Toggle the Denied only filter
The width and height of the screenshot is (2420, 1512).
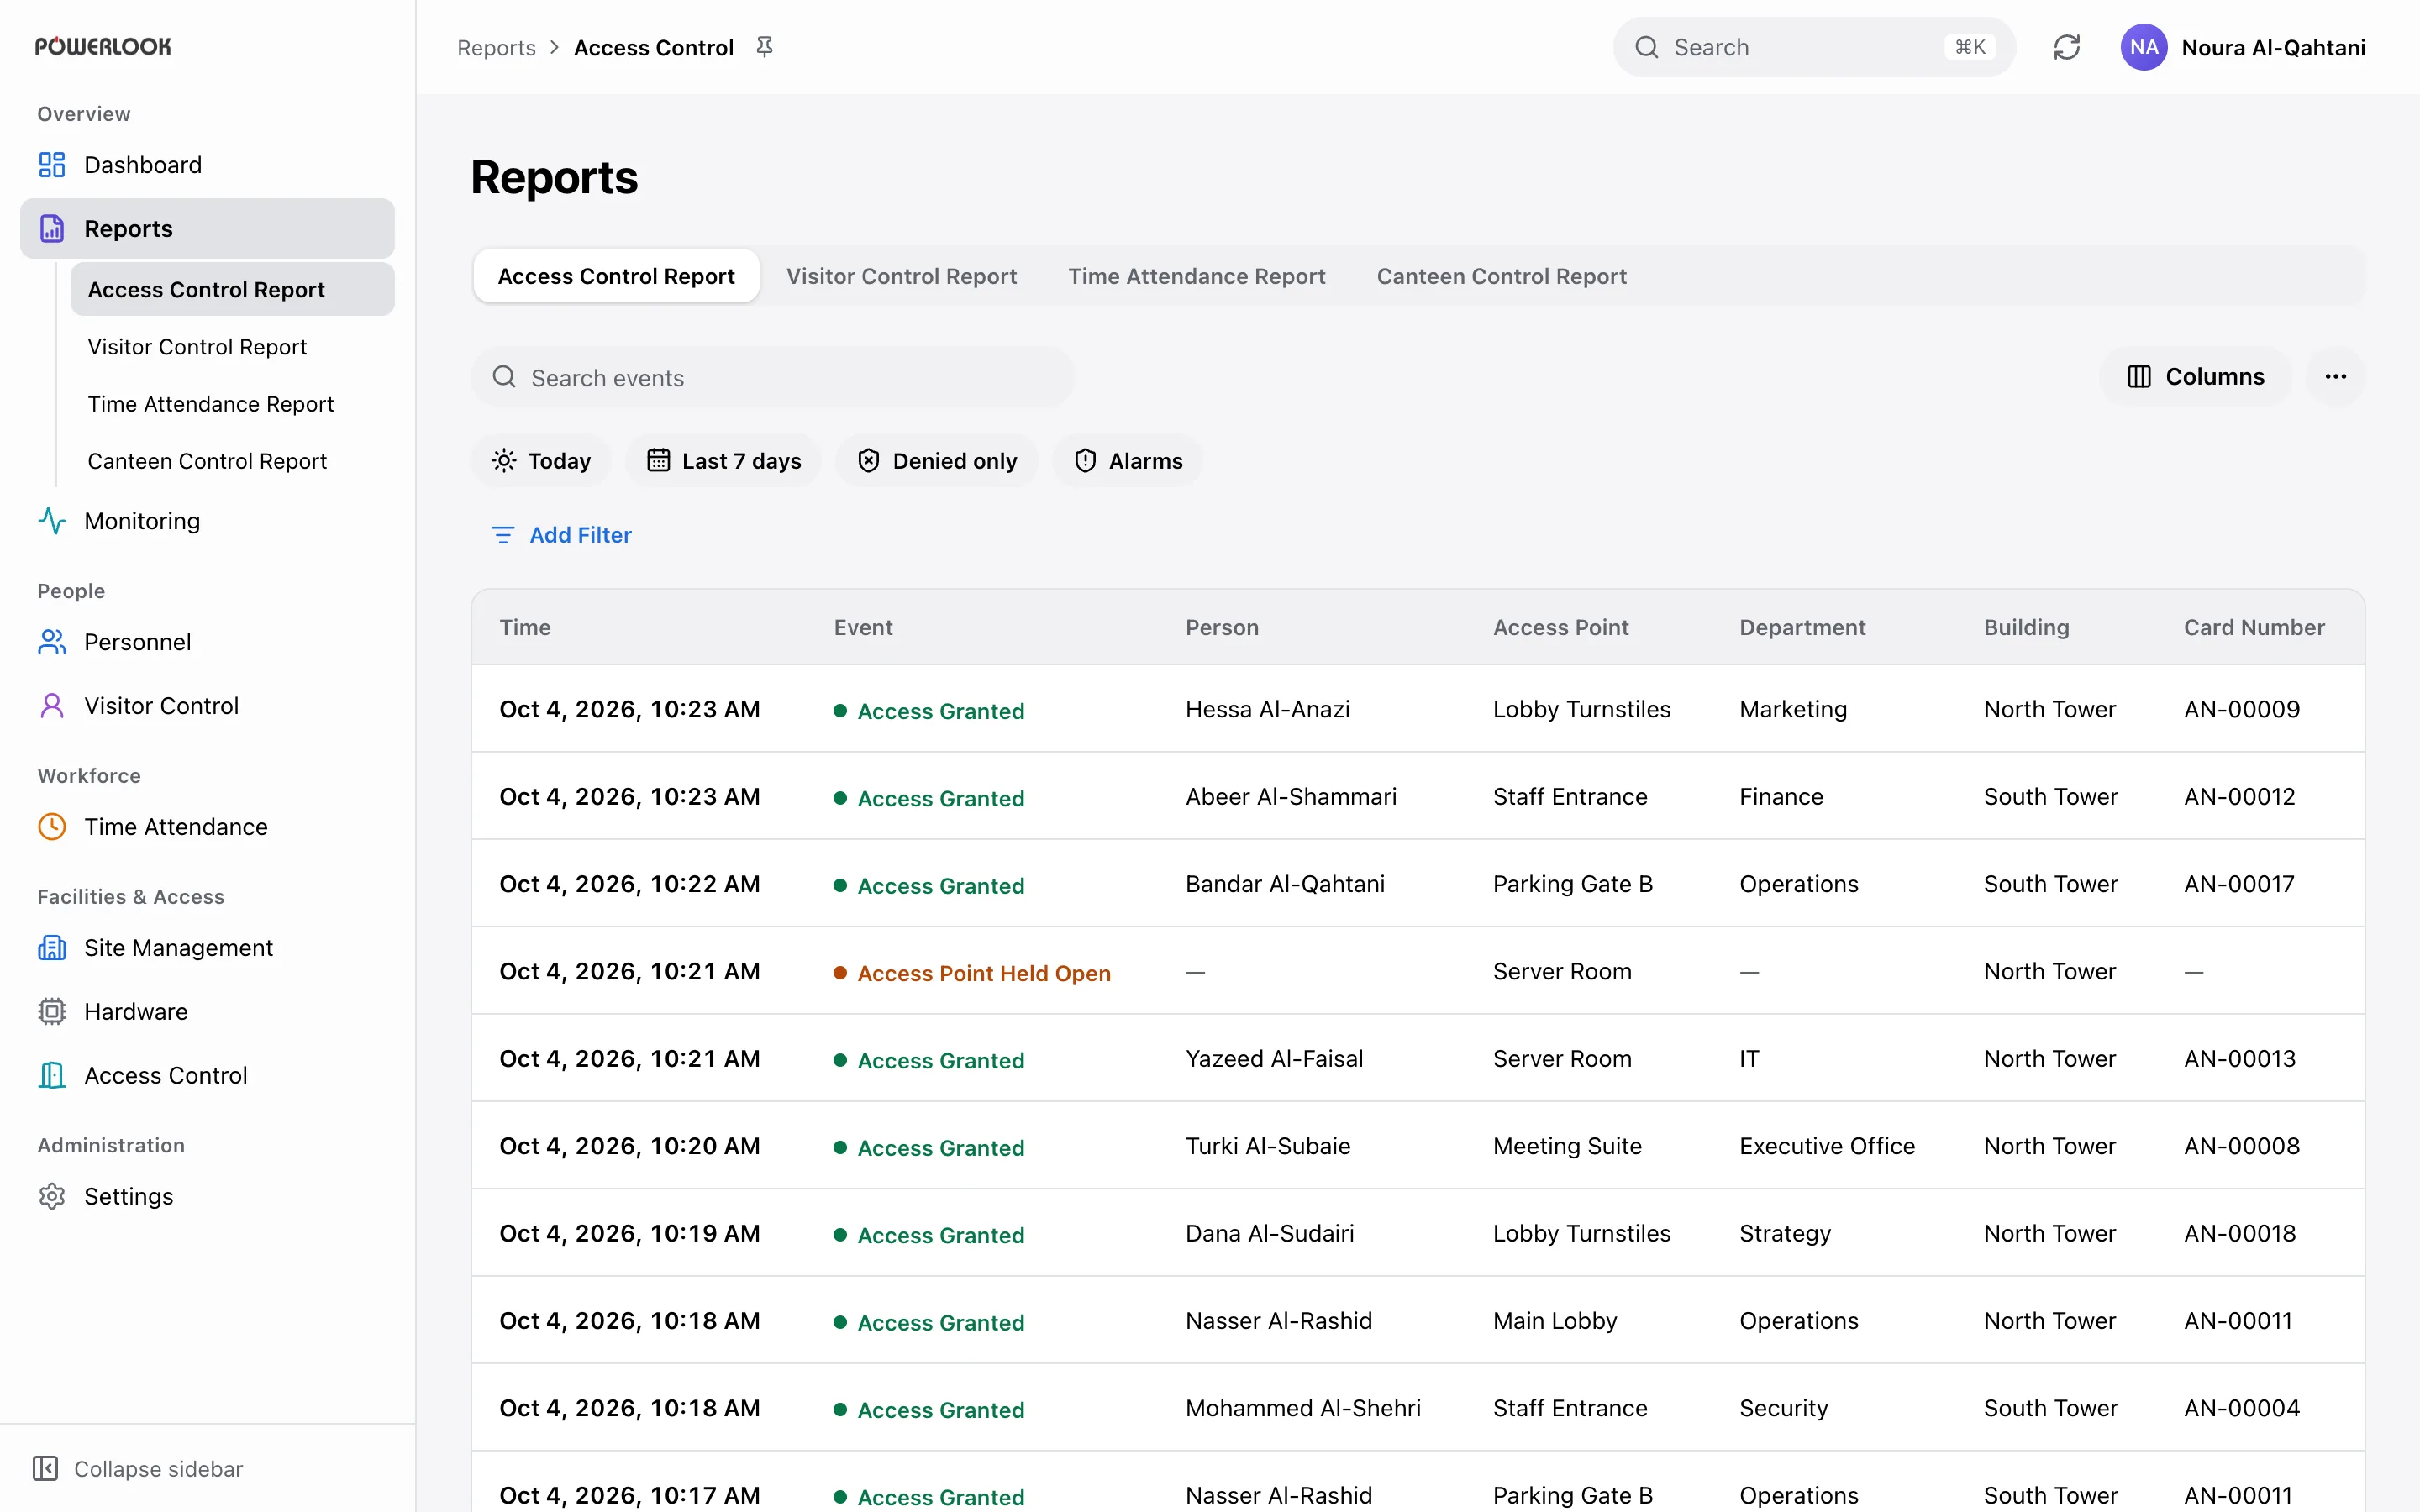(937, 461)
